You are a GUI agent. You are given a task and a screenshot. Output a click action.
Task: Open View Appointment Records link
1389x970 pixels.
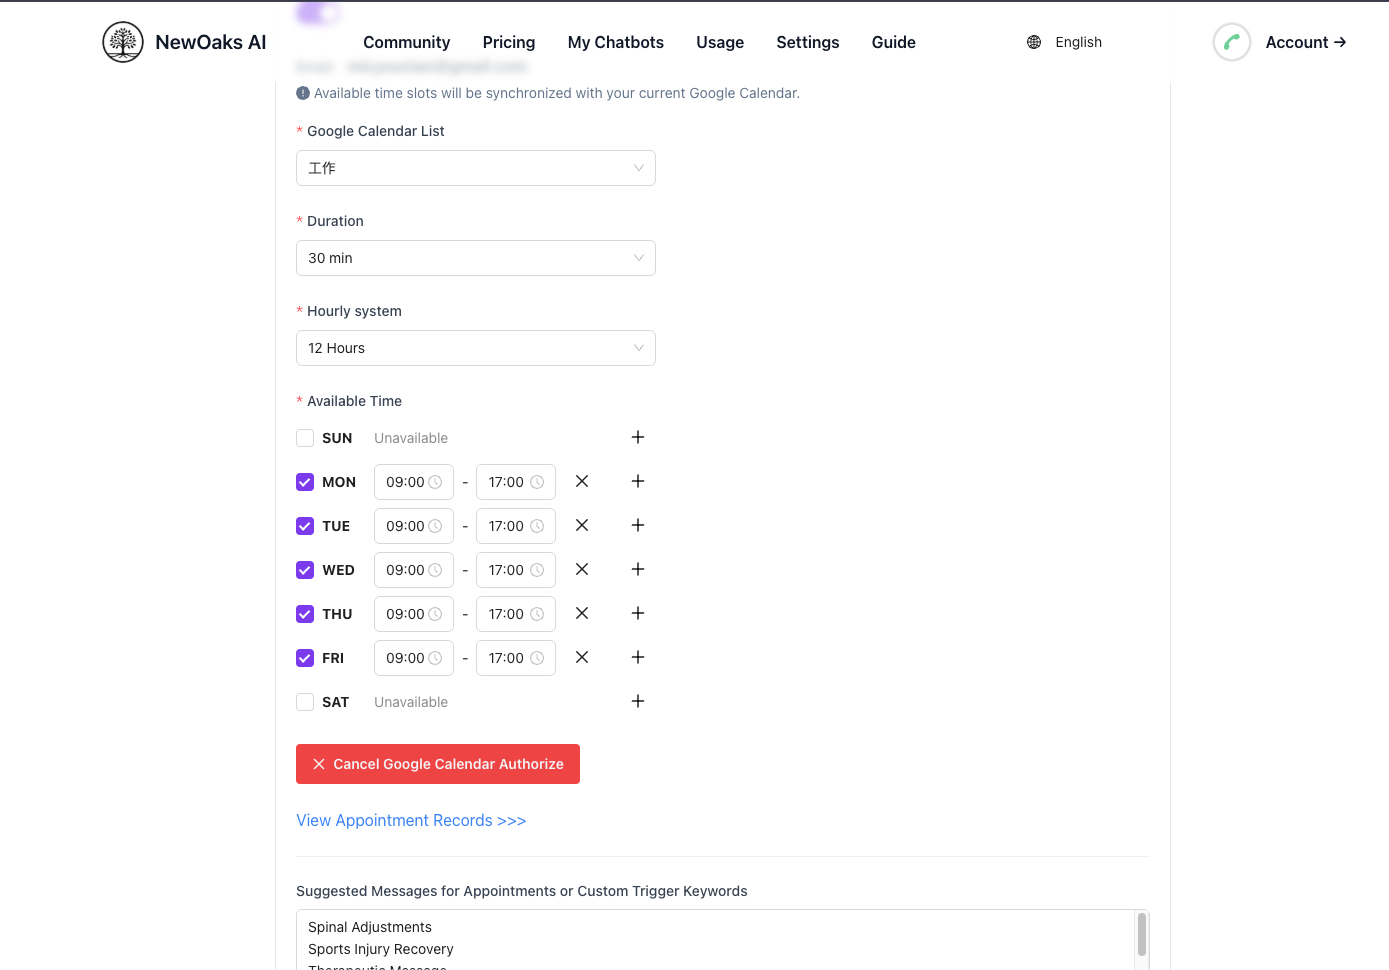pos(410,820)
